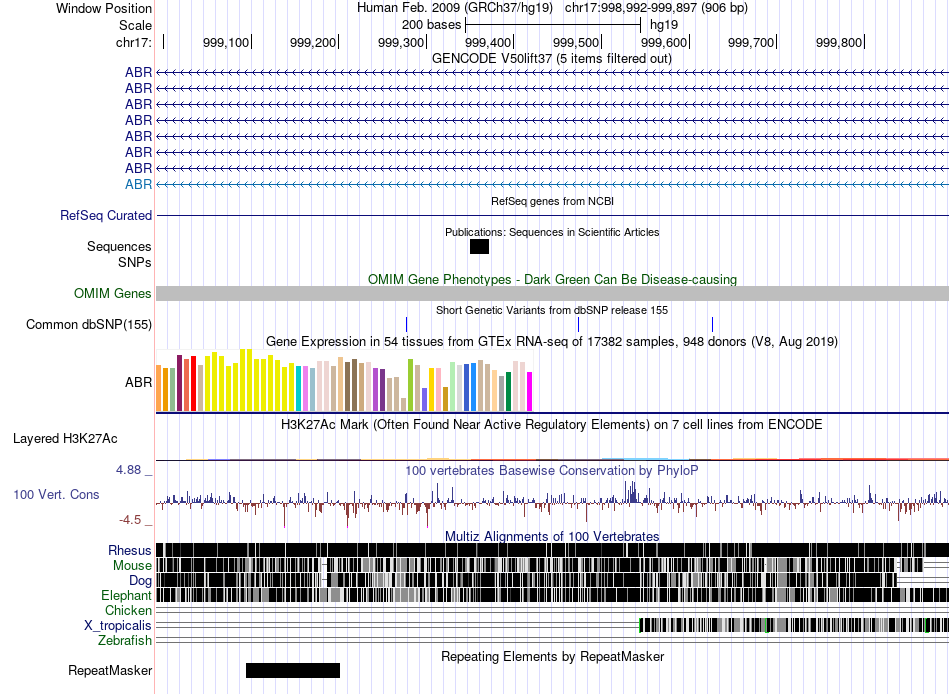This screenshot has width=950, height=694.
Task: Click the Chicken species label
Action: [x=128, y=610]
